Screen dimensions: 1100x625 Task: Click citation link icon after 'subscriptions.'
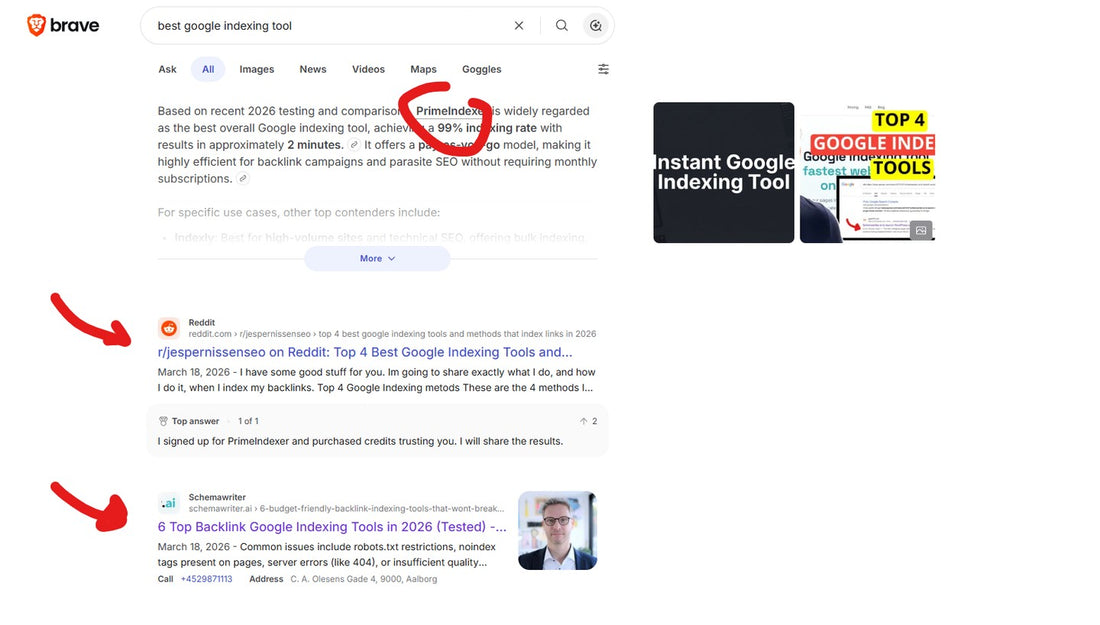coord(243,178)
